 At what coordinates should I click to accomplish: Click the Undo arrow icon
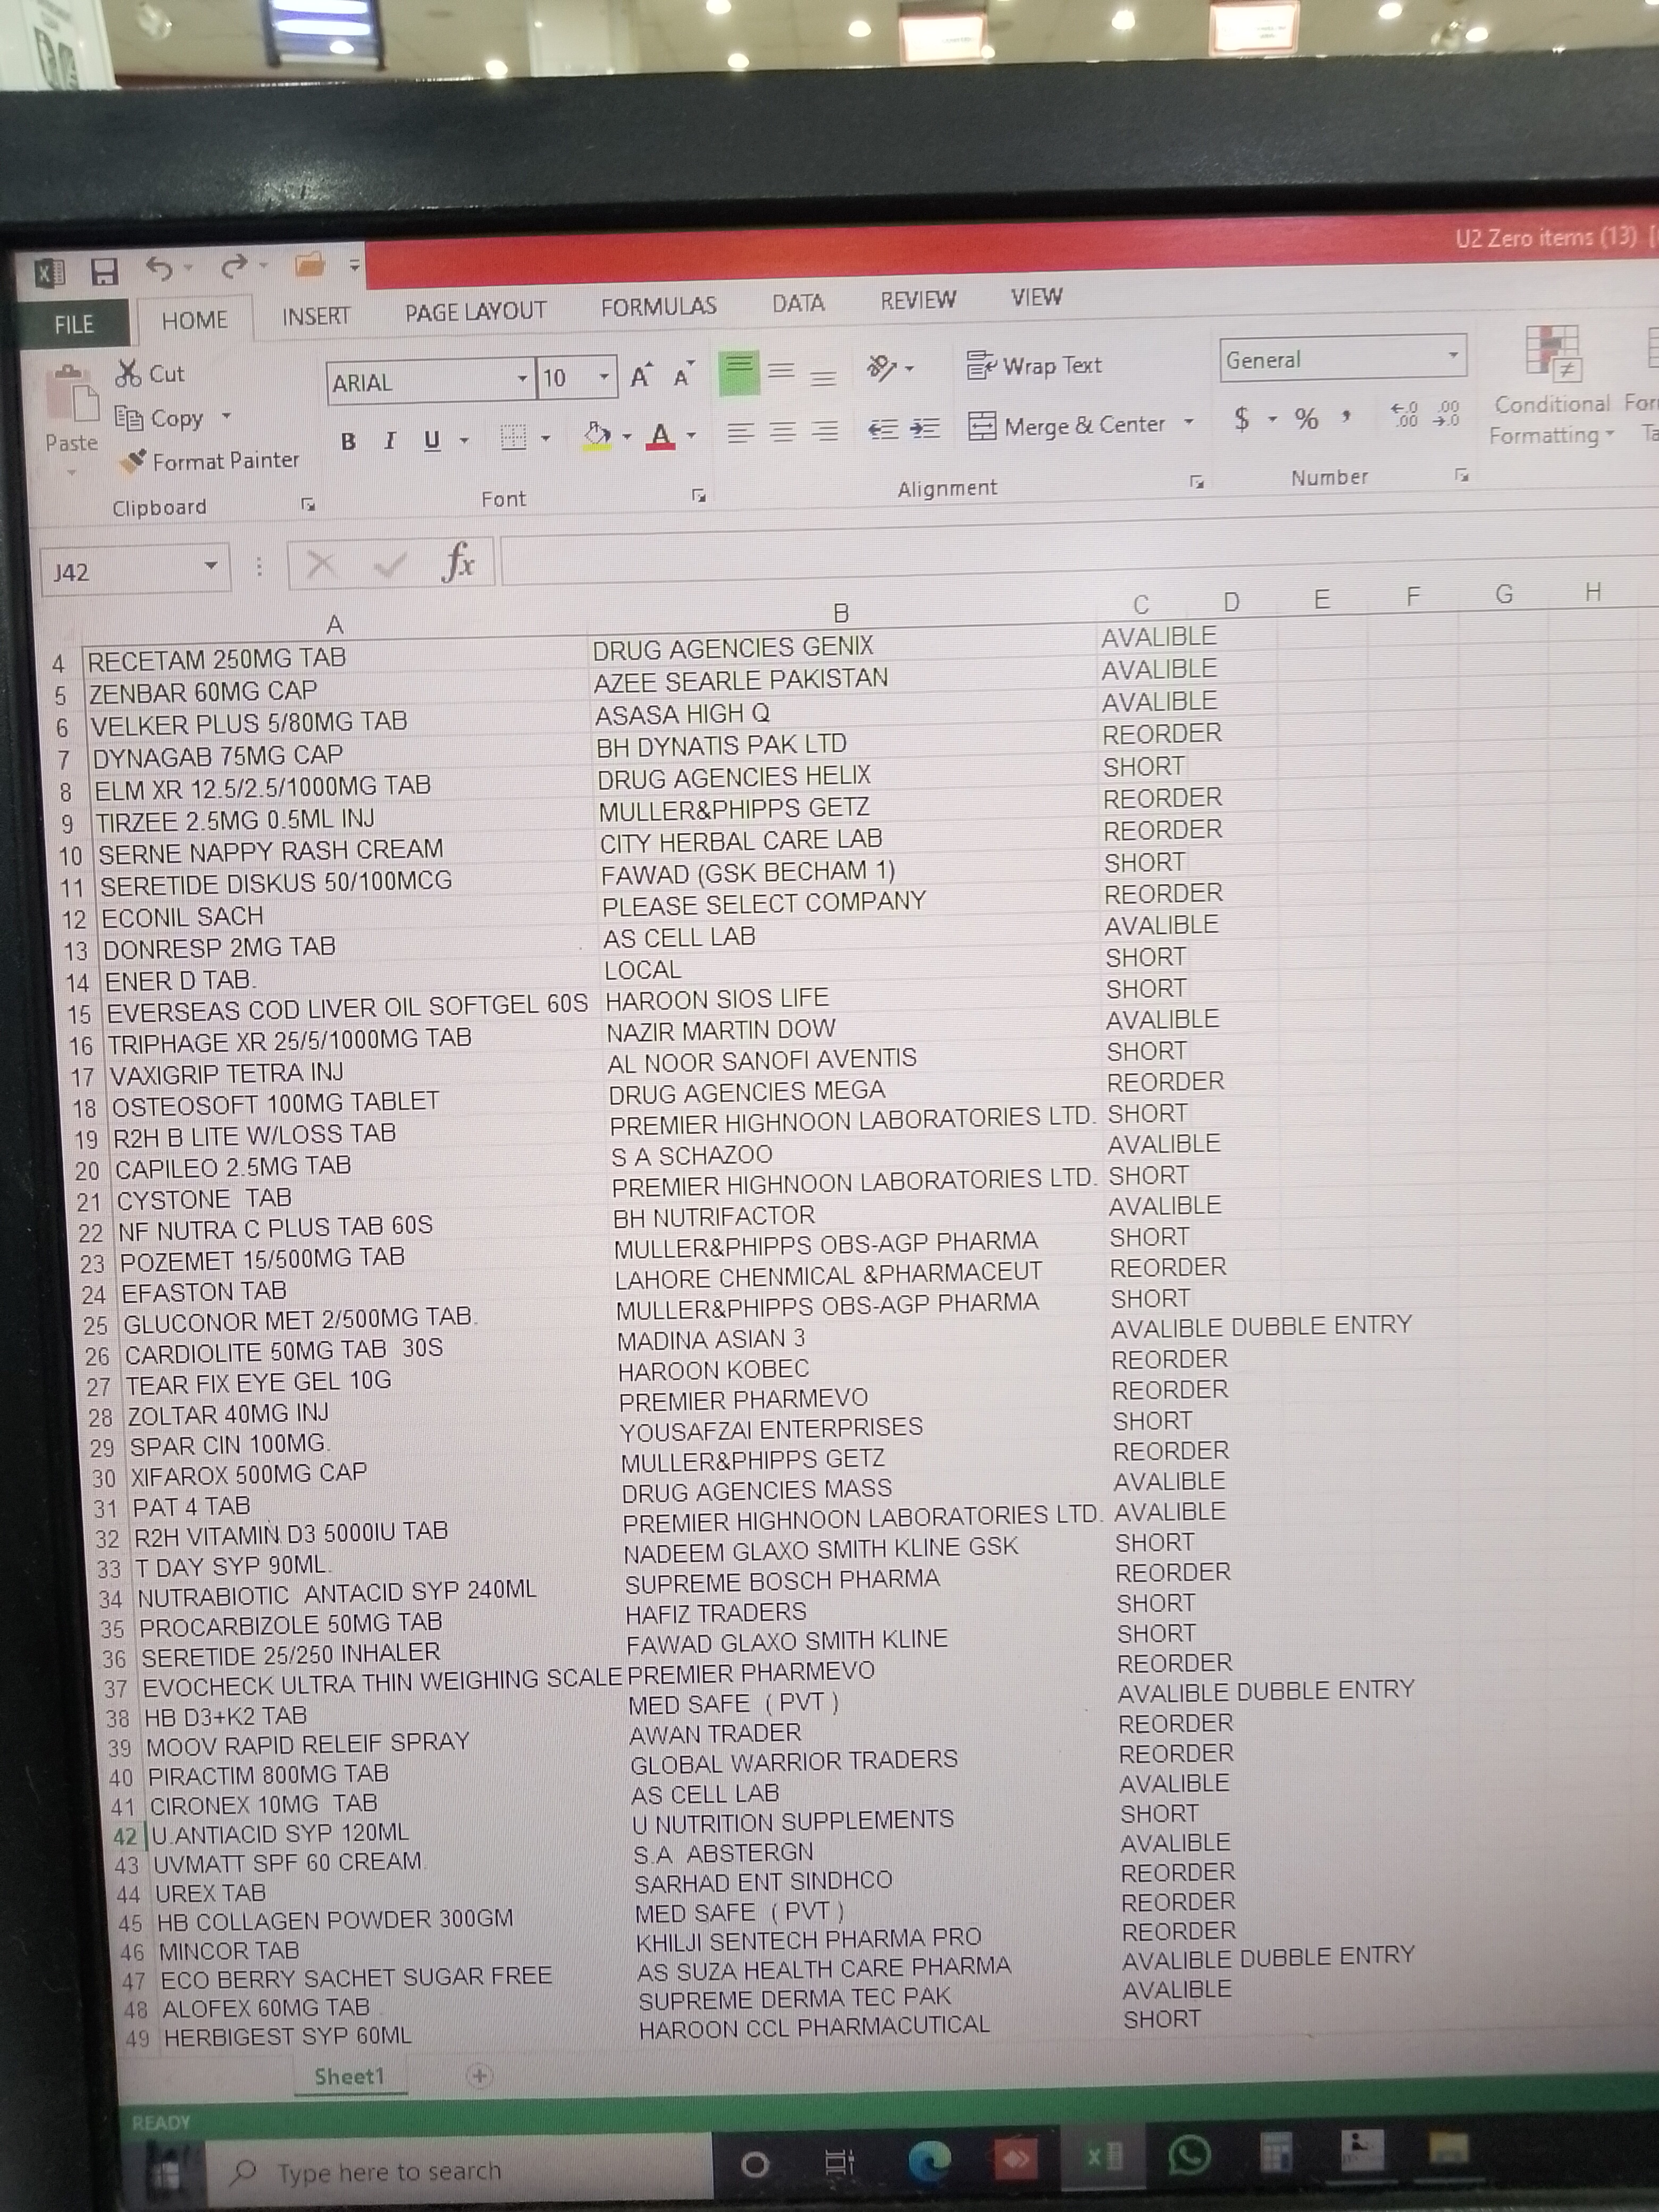coord(158,268)
